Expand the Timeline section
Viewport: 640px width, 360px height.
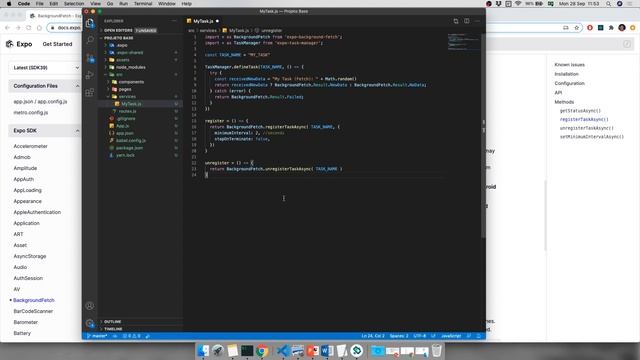[x=113, y=329]
